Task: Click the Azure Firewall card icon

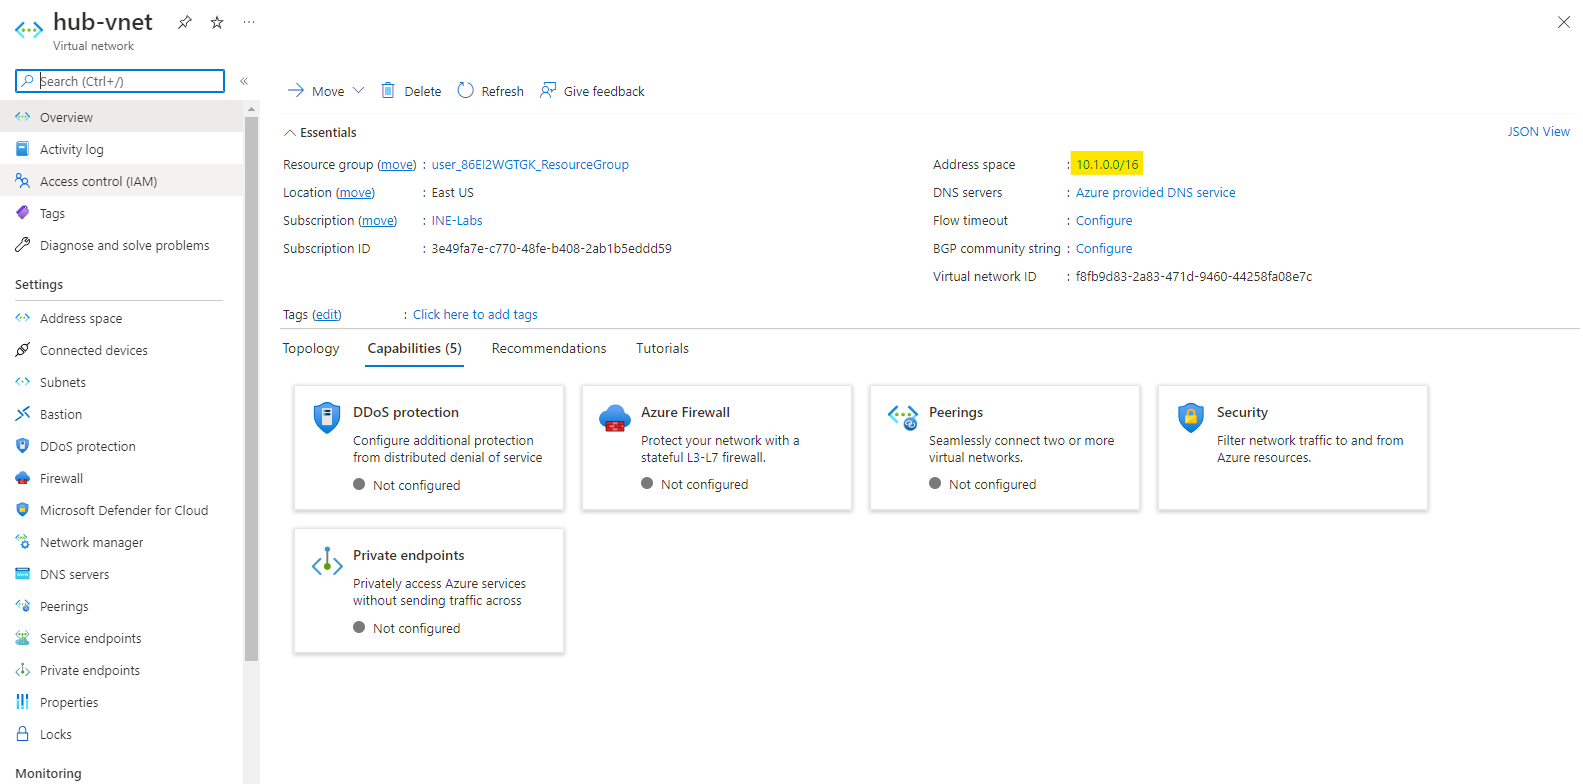Action: point(614,418)
